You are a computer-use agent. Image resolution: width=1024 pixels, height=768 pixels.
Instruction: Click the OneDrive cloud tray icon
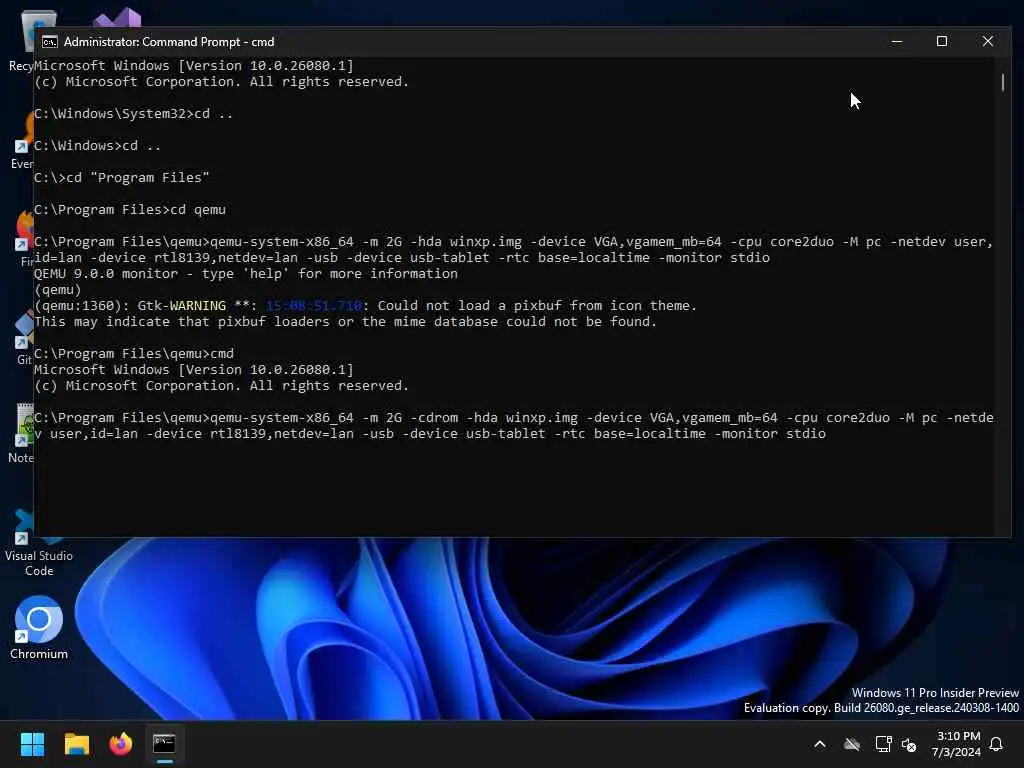point(852,744)
